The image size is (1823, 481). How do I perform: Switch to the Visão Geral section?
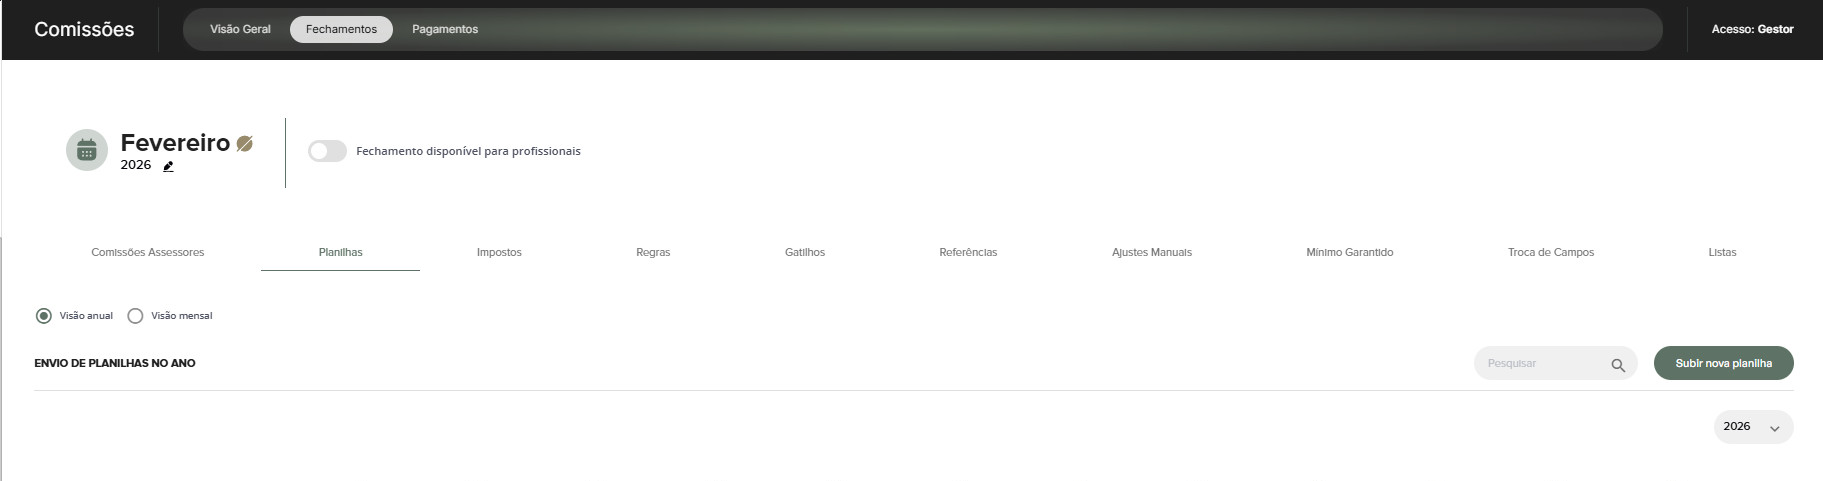pyautogui.click(x=240, y=29)
